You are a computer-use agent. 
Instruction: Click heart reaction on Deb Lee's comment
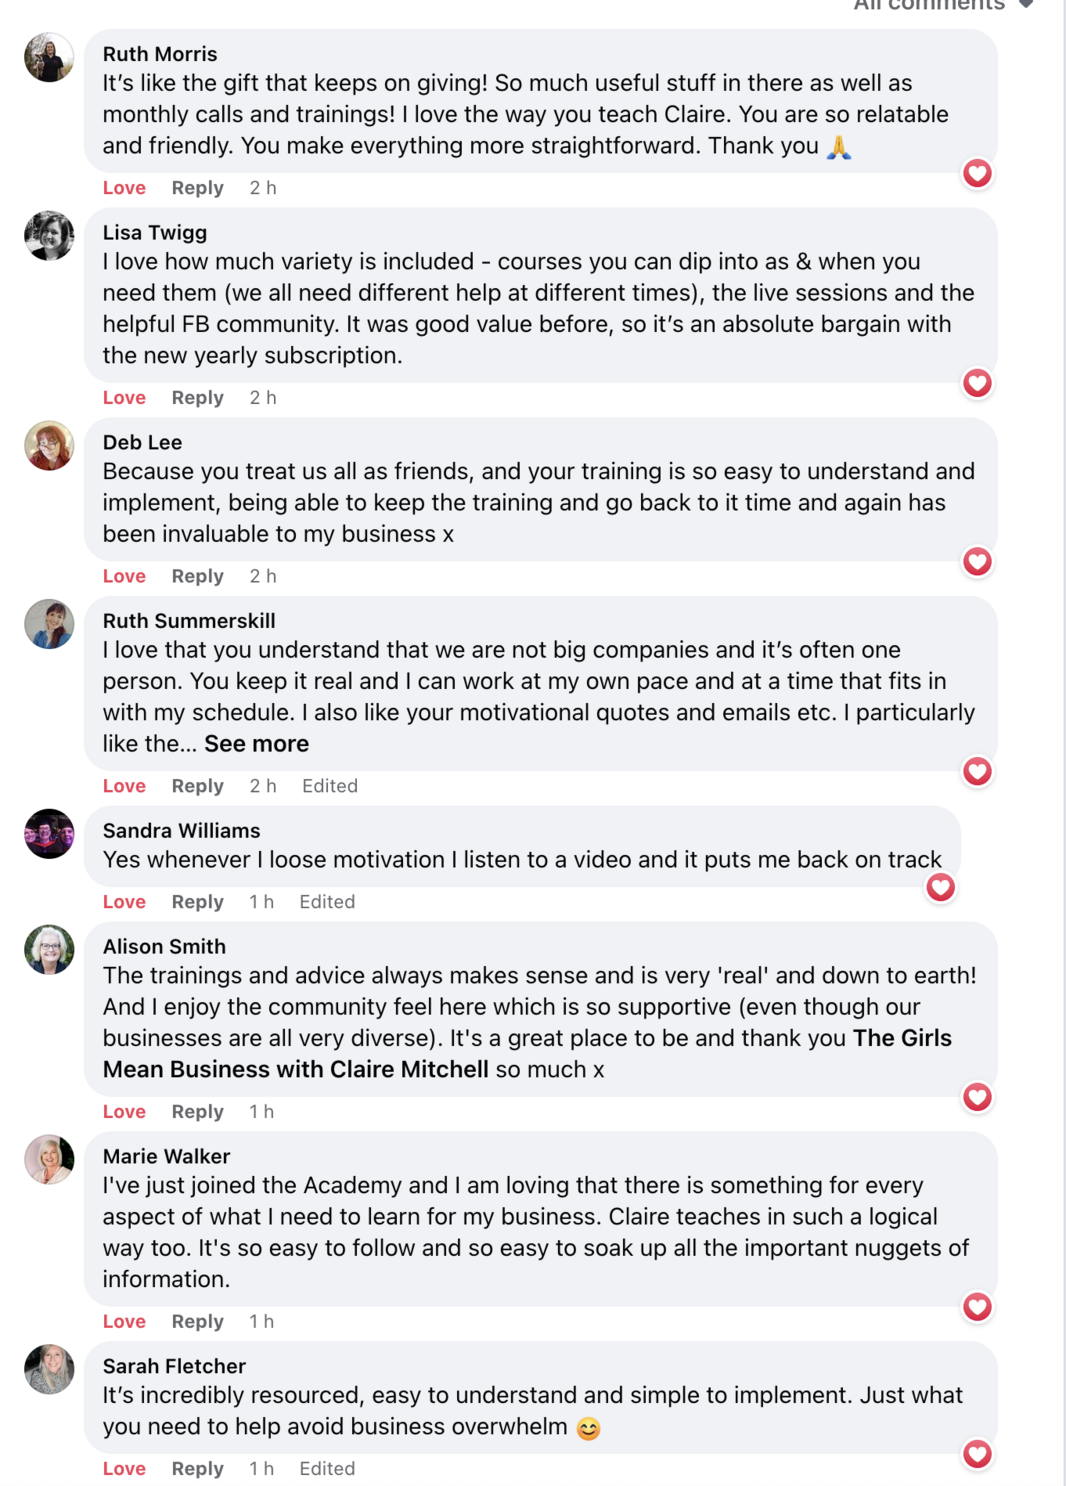coord(977,562)
